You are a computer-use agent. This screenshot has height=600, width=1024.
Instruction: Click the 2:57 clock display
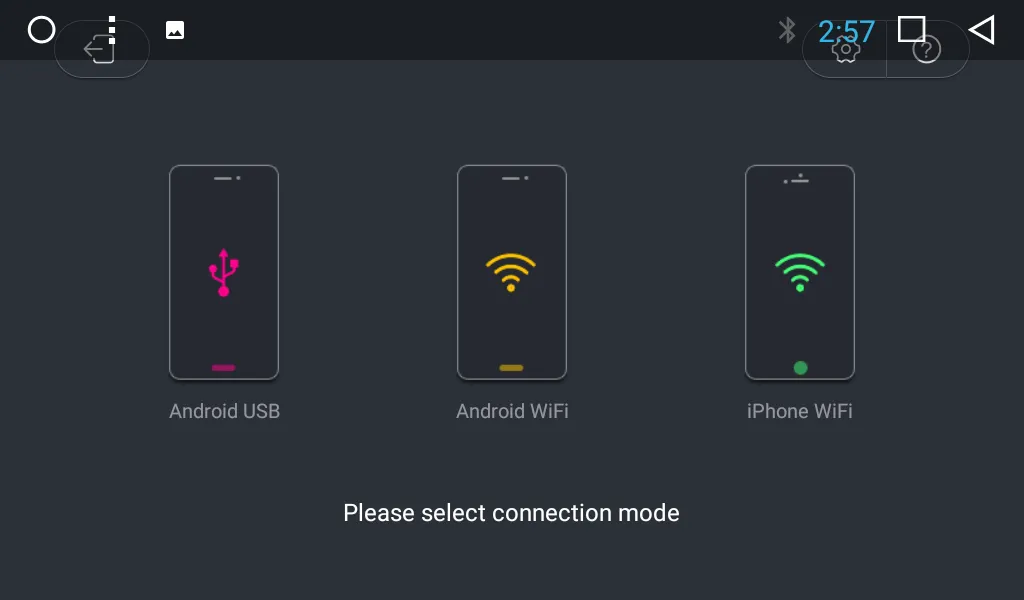point(846,31)
